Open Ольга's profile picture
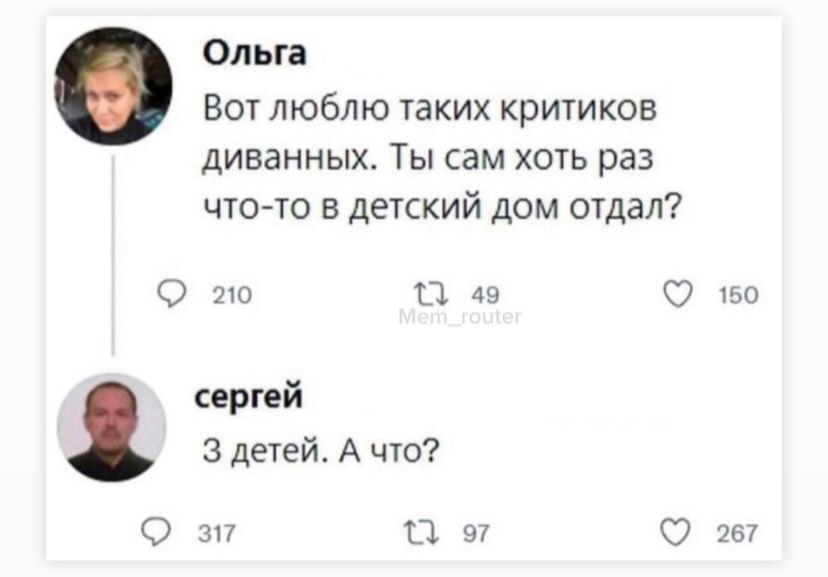828x577 pixels. [114, 86]
